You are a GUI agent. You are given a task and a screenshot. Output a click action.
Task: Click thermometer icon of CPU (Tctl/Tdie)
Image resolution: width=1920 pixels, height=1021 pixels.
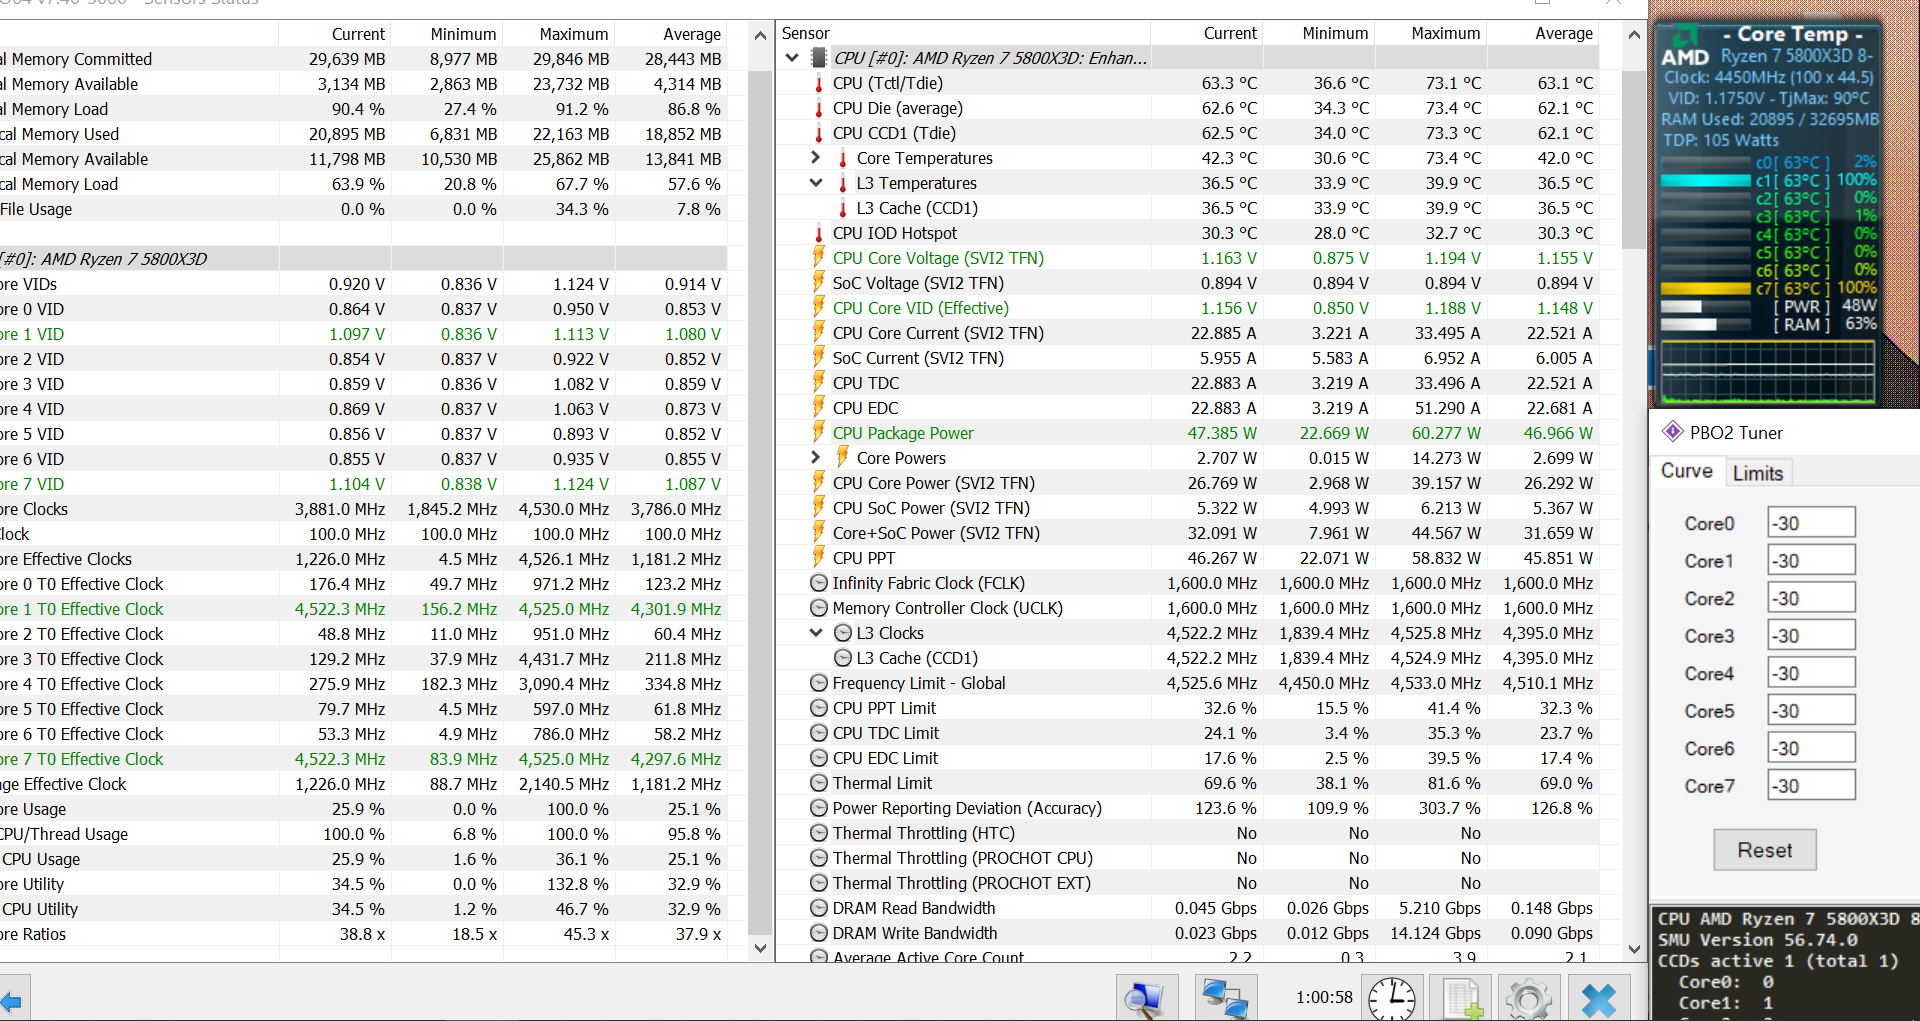coord(819,83)
